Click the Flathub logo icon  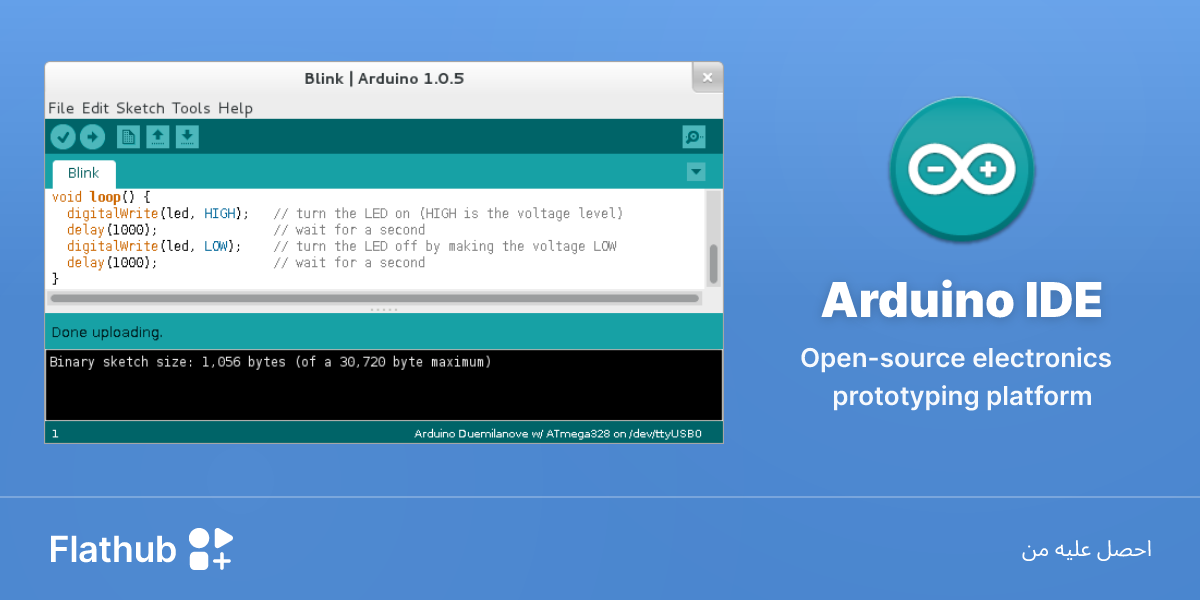pyautogui.click(x=211, y=549)
